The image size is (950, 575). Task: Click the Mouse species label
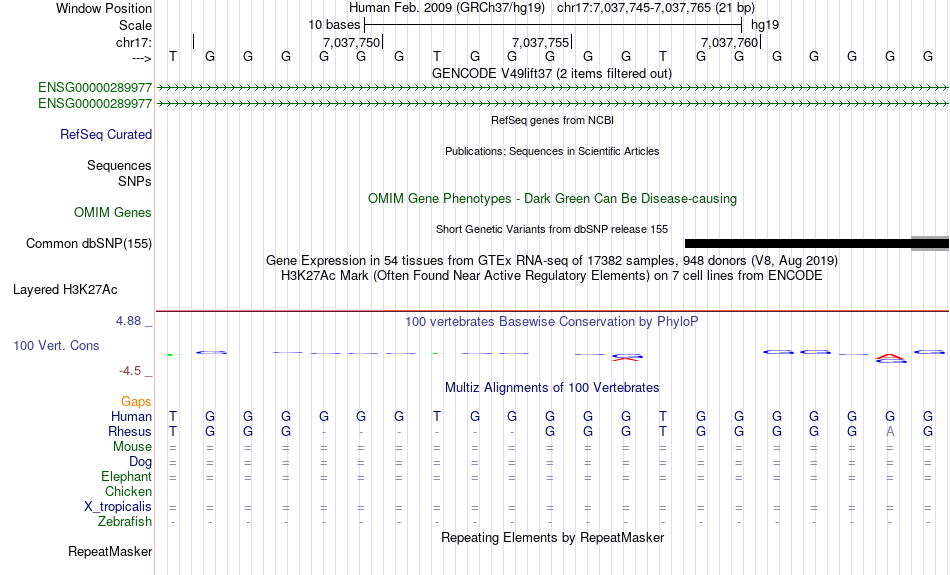[x=132, y=447]
